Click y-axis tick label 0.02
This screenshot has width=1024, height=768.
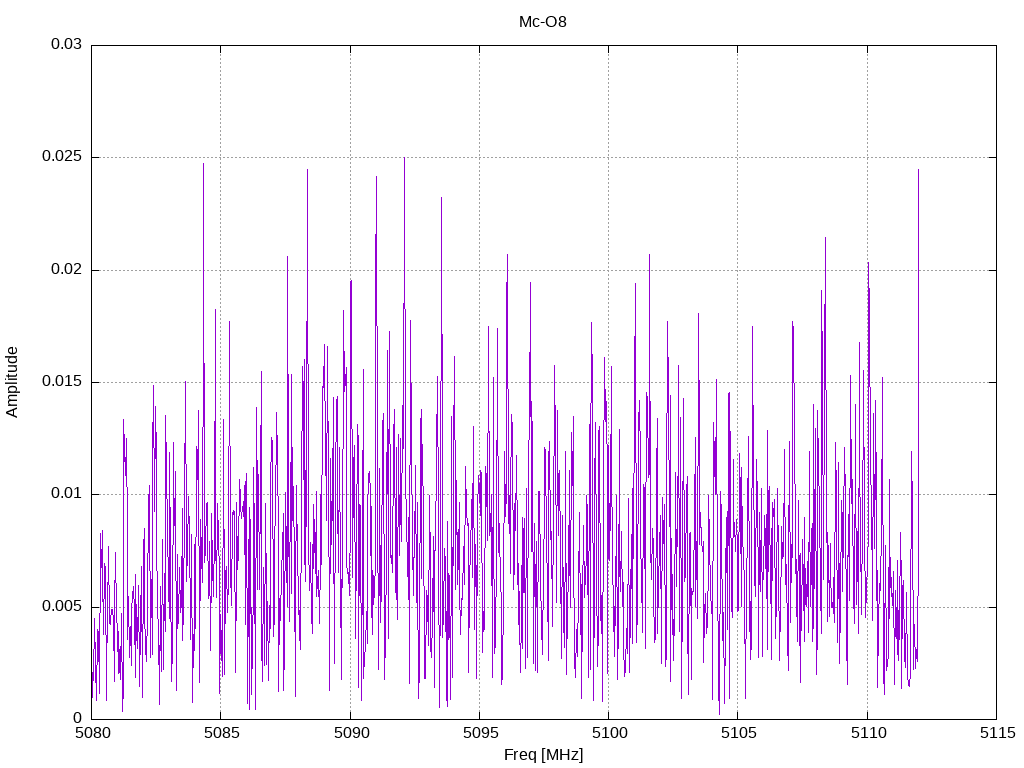point(67,269)
